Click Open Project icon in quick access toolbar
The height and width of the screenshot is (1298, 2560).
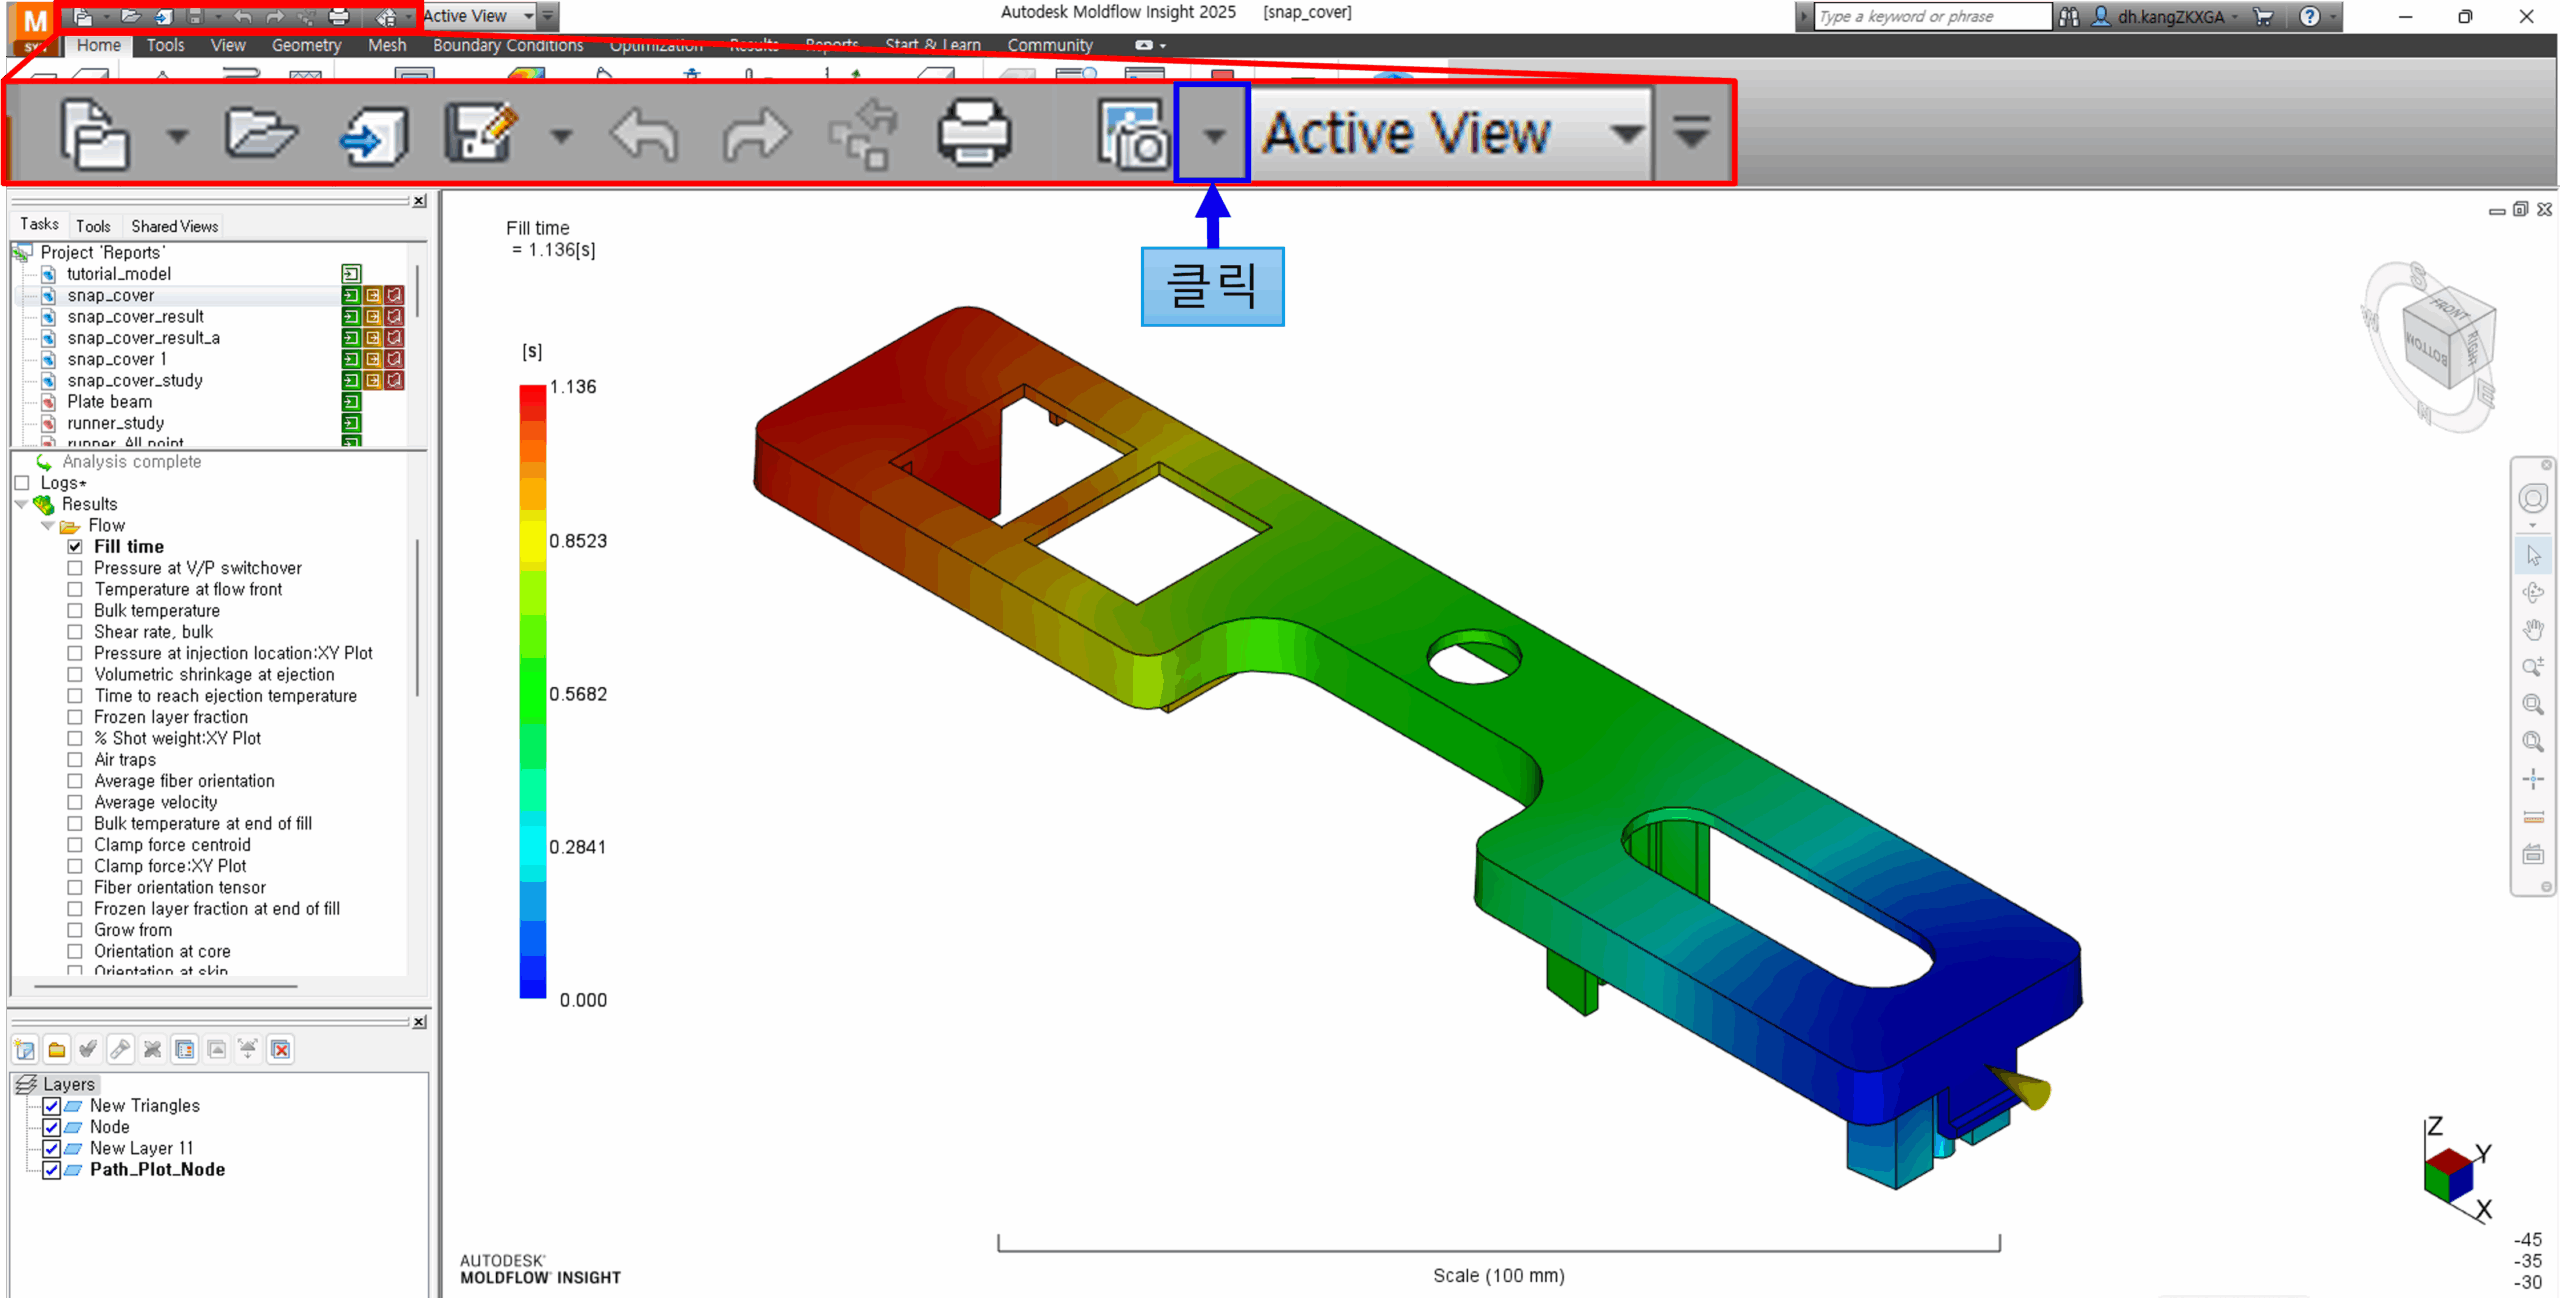point(130,16)
